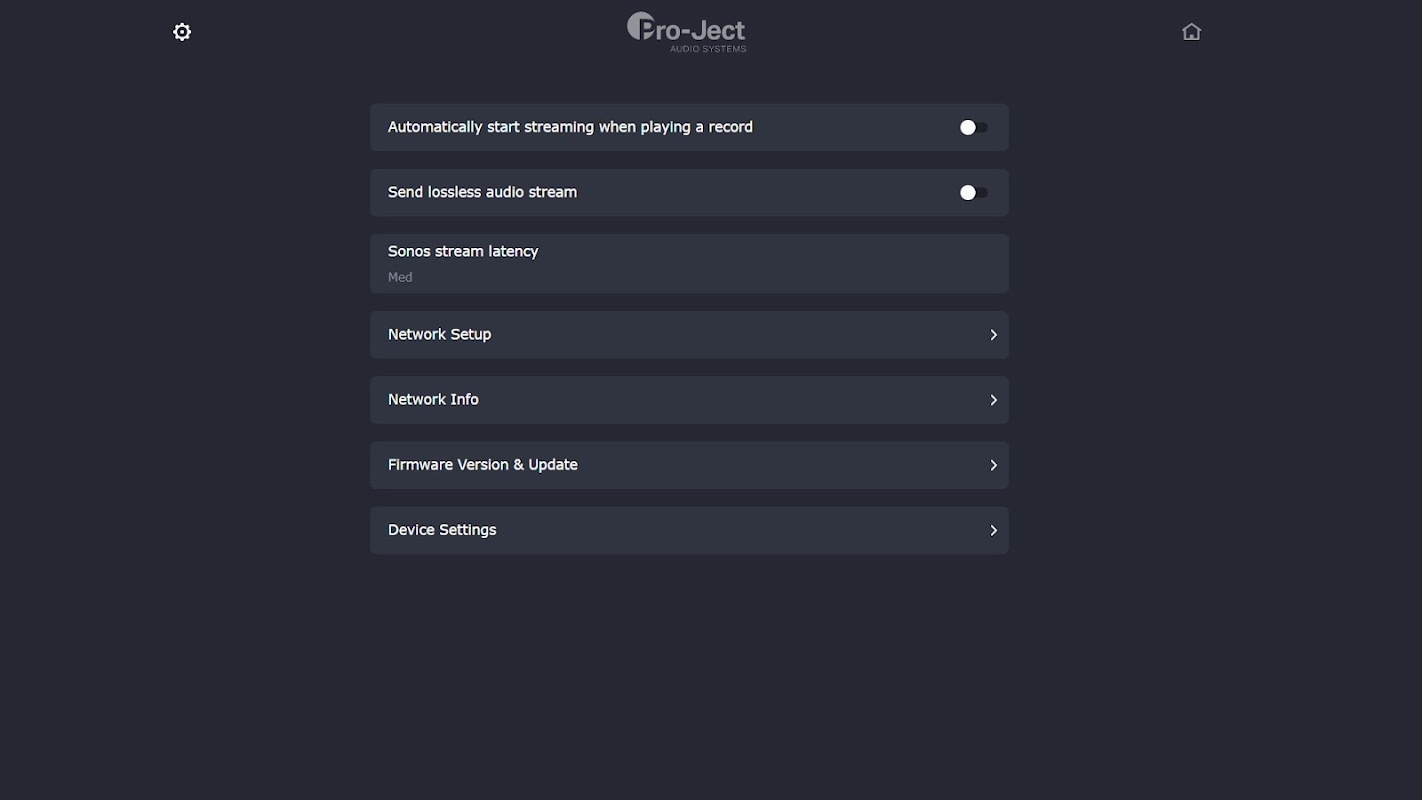Click the circular P emblem in logo
This screenshot has width=1422, height=800.
tap(639, 26)
